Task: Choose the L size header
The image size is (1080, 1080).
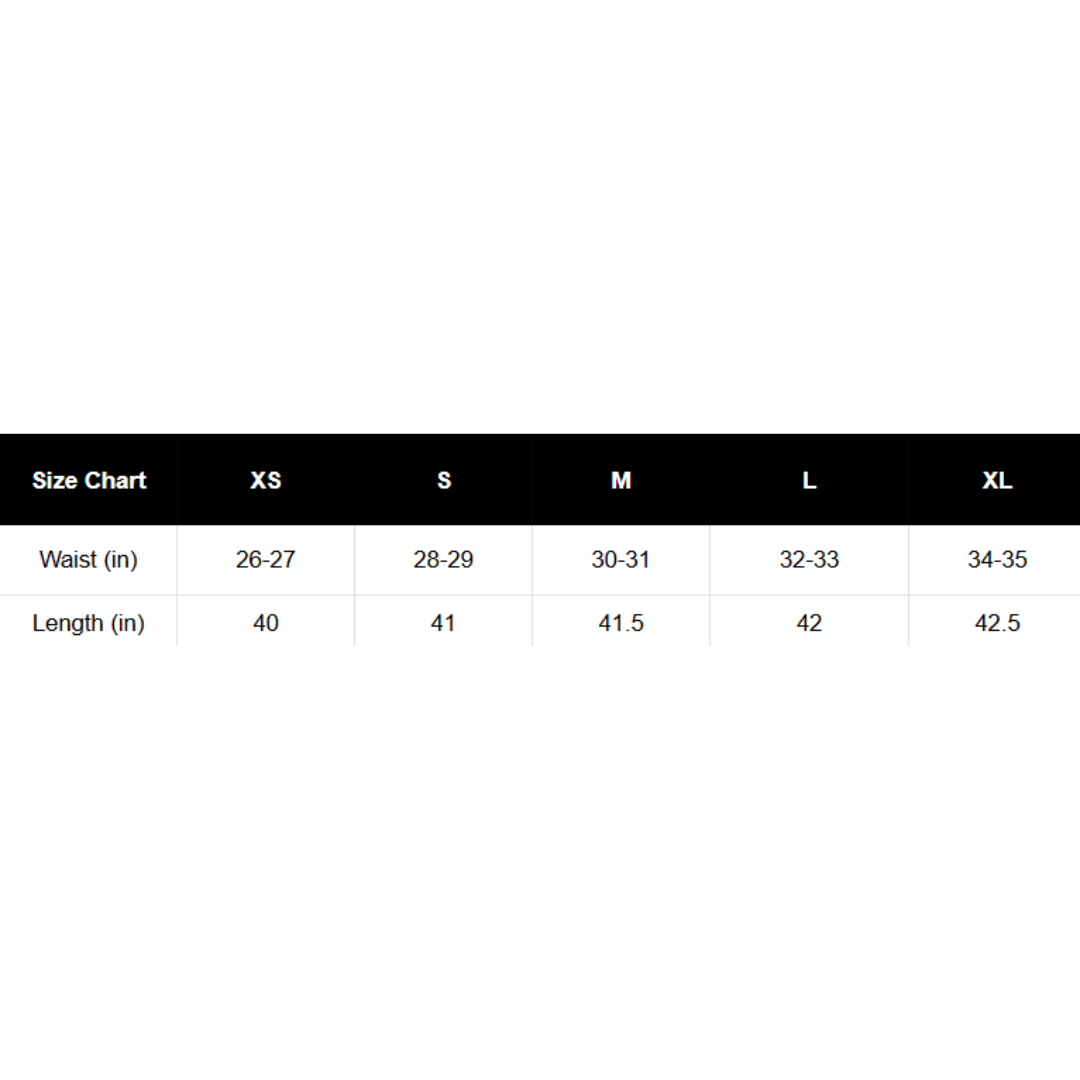Action: coord(809,480)
